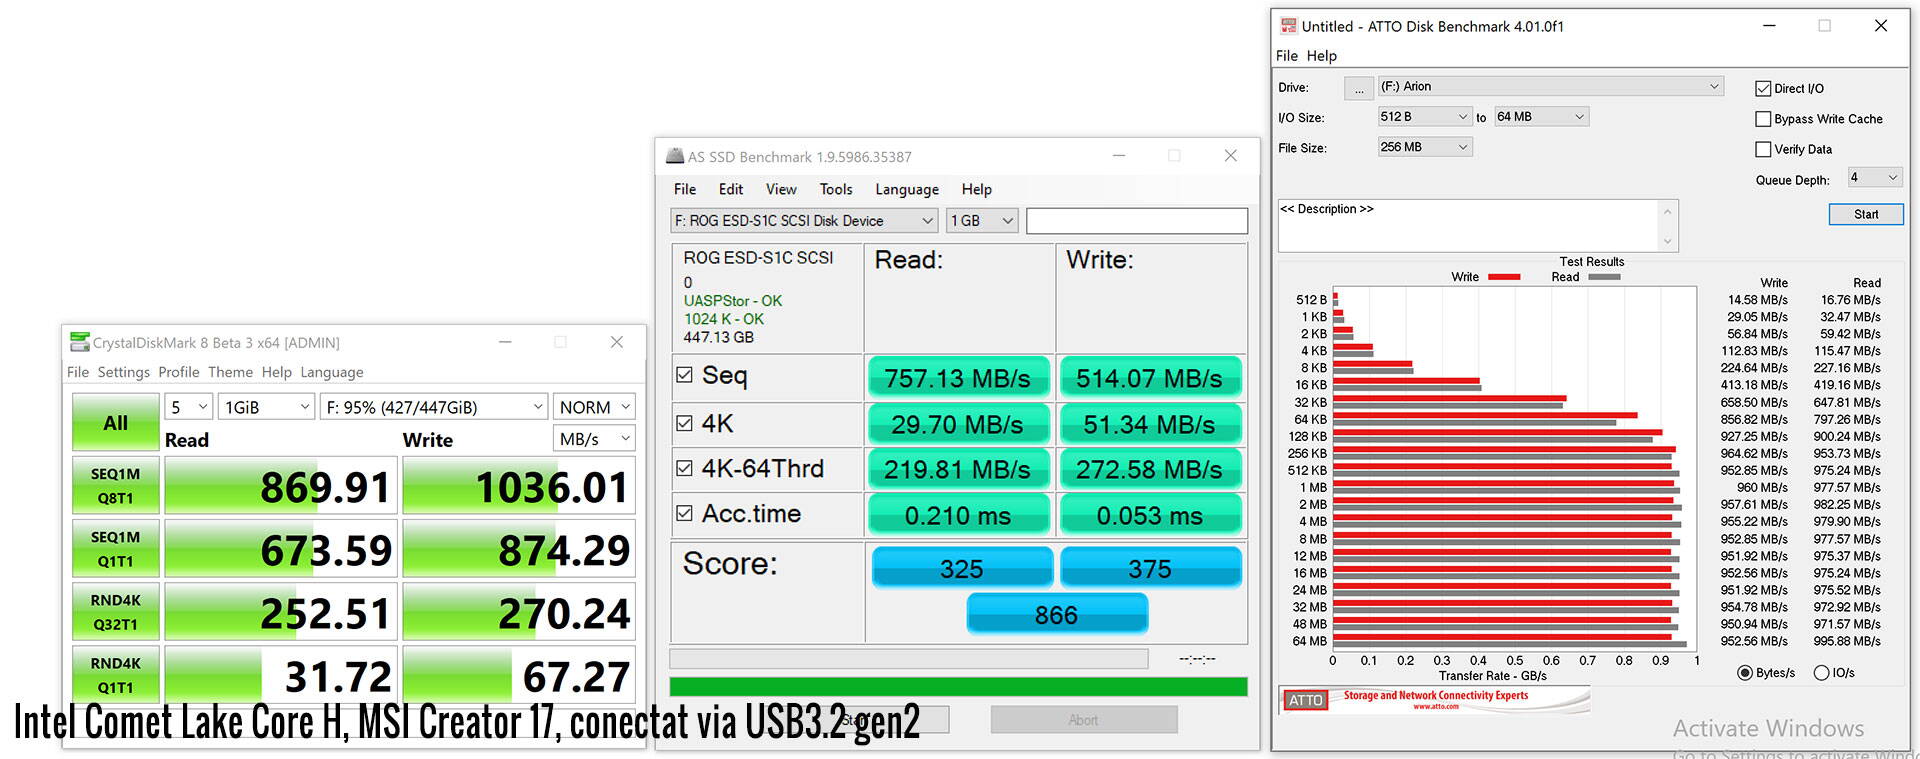
Task: Click the Description text field
Action: click(1468, 225)
